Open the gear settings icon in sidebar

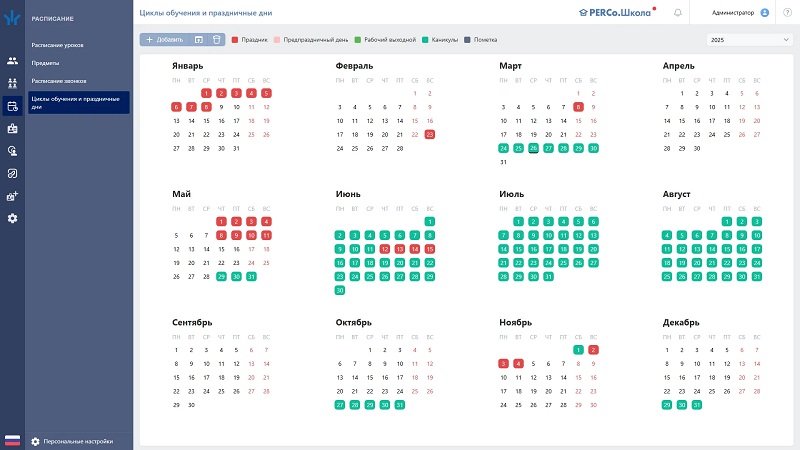click(x=12, y=218)
